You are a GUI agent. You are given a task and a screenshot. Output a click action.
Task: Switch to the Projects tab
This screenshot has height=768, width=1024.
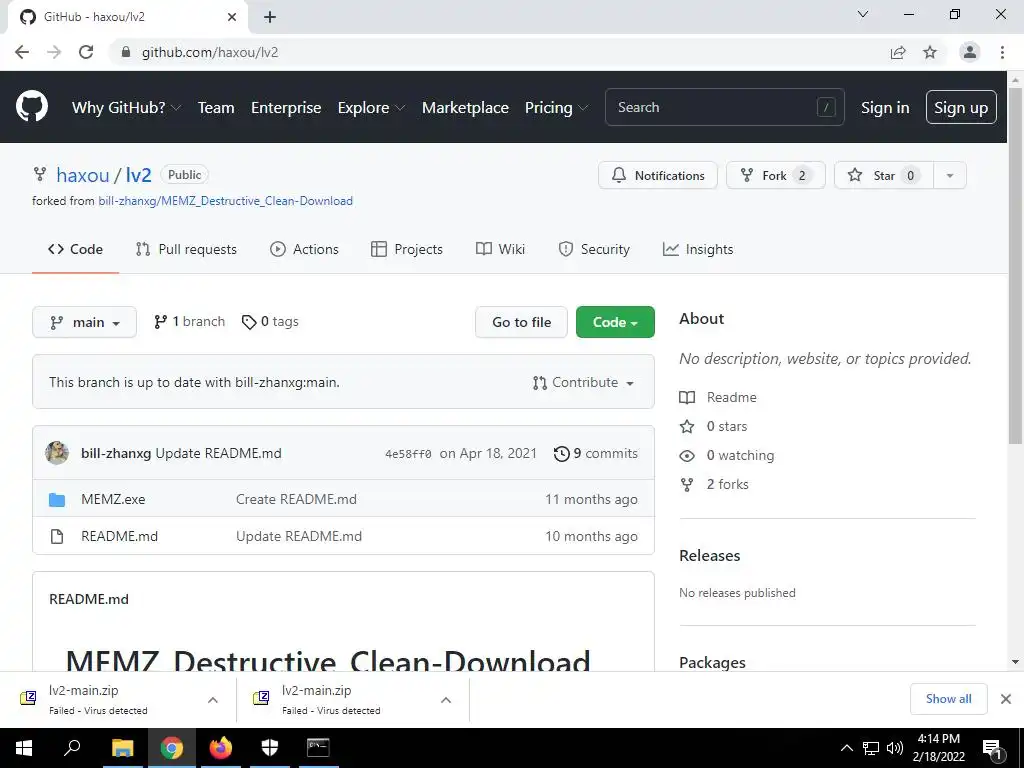407,249
